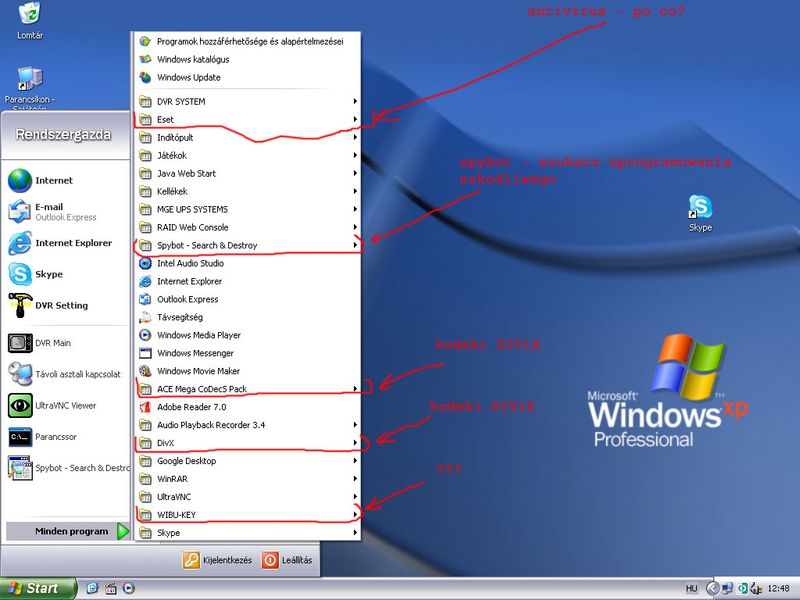Expand the Google Desktop submenu arrow
Image resolution: width=800 pixels, height=600 pixels.
click(355, 461)
